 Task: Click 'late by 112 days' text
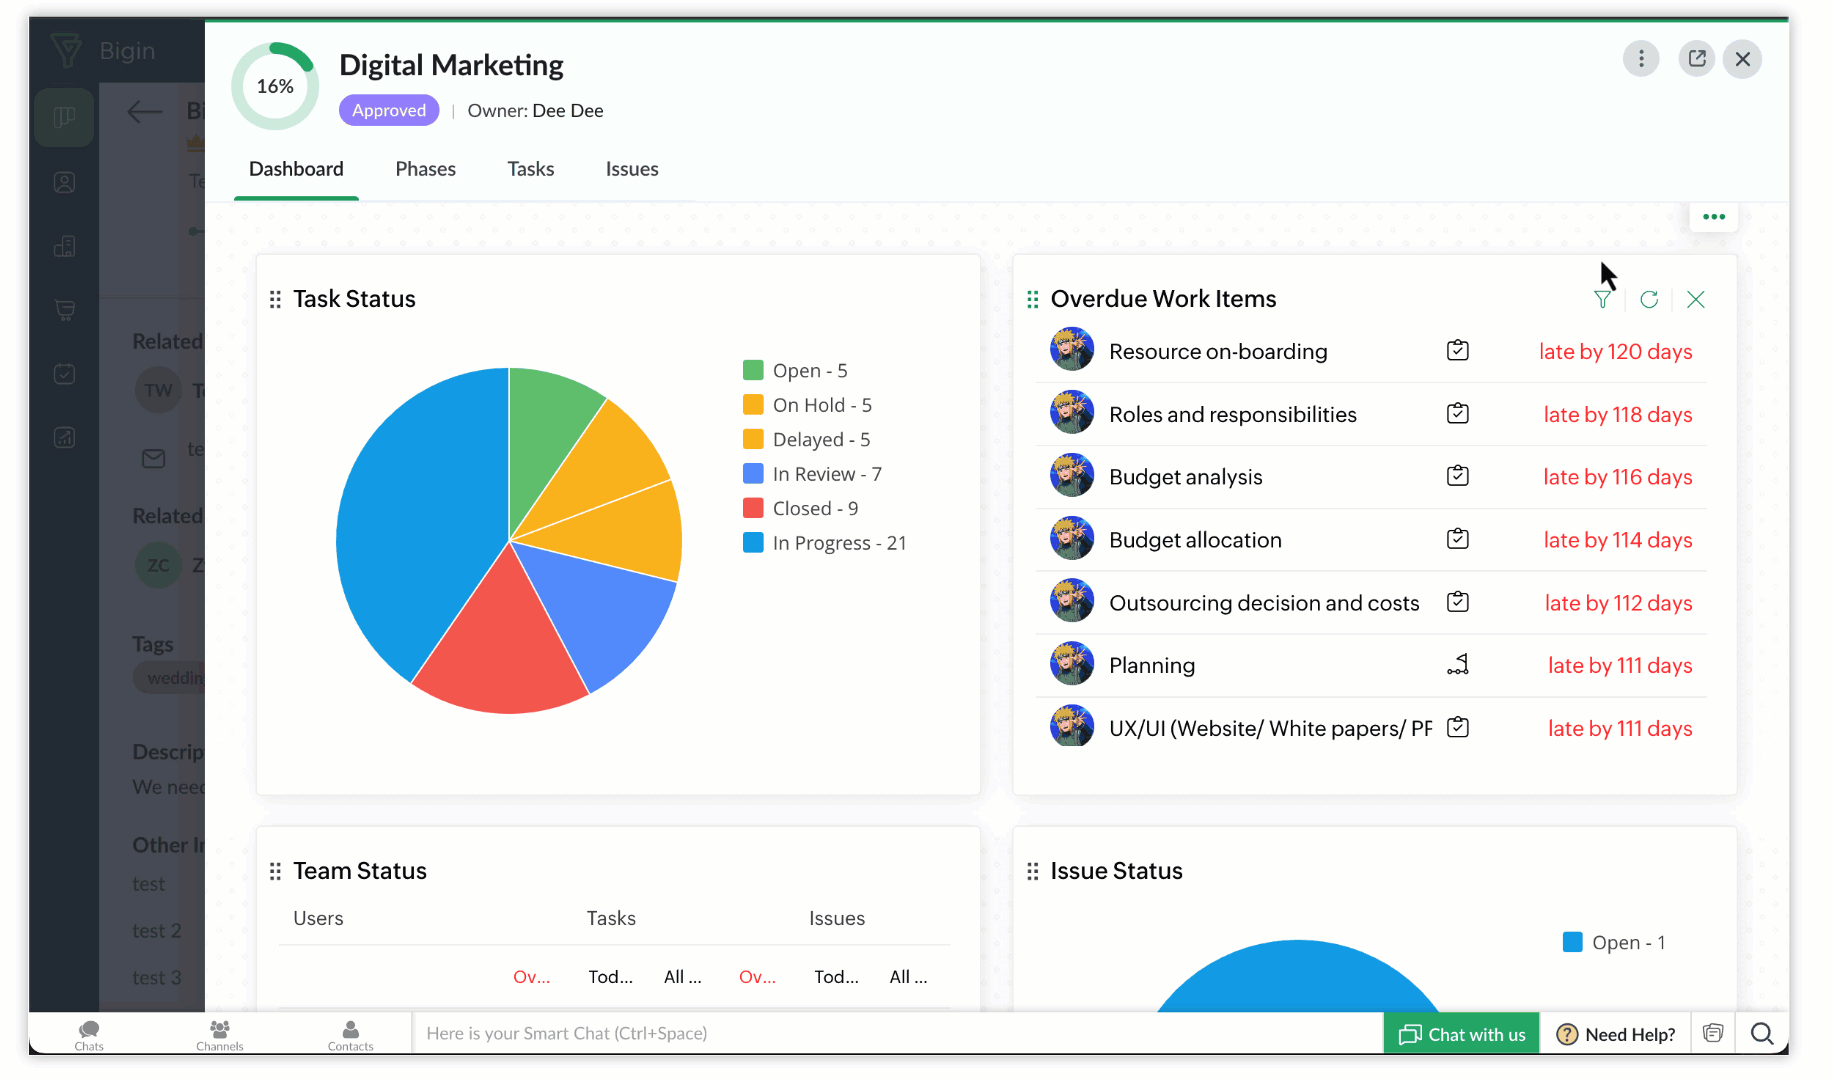click(x=1618, y=603)
